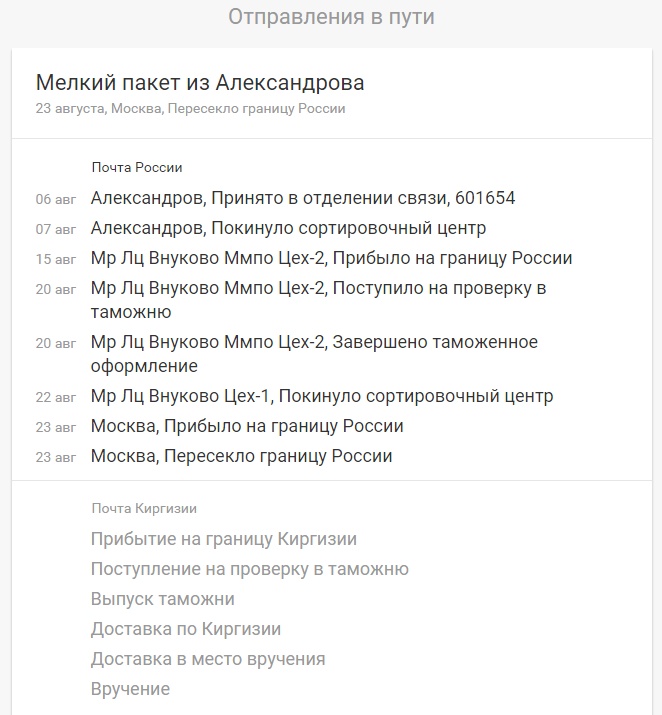Select the event 'Завершено таможенное оформление'

[x=314, y=354]
